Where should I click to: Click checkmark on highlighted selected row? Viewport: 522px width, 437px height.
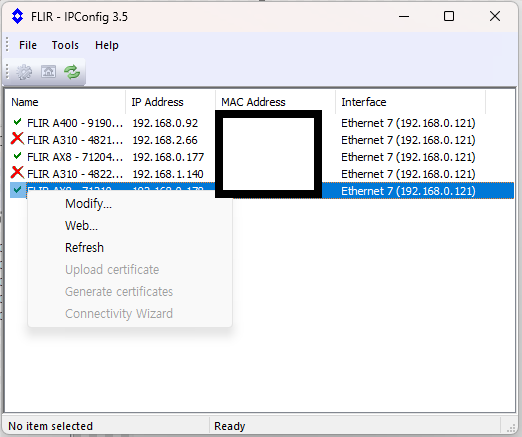coord(17,190)
